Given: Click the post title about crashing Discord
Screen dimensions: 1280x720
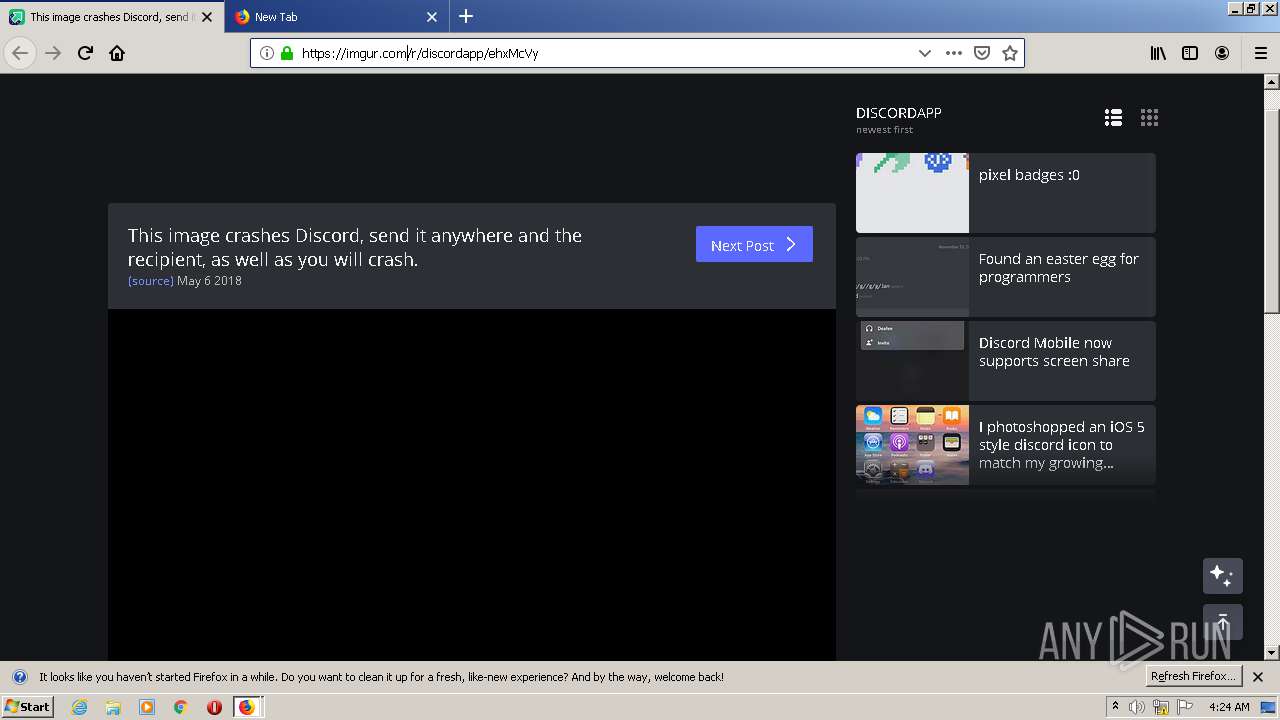Looking at the screenshot, I should point(355,247).
